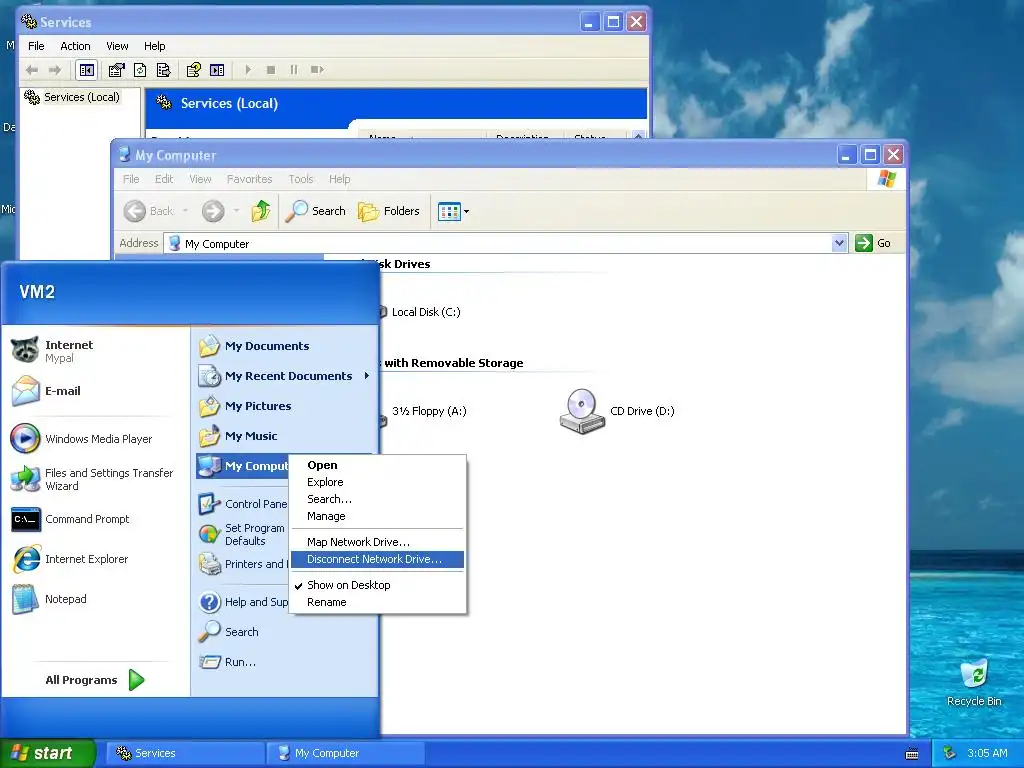The height and width of the screenshot is (768, 1024).
Task: Expand All Programs list
Action: [x=95, y=680]
